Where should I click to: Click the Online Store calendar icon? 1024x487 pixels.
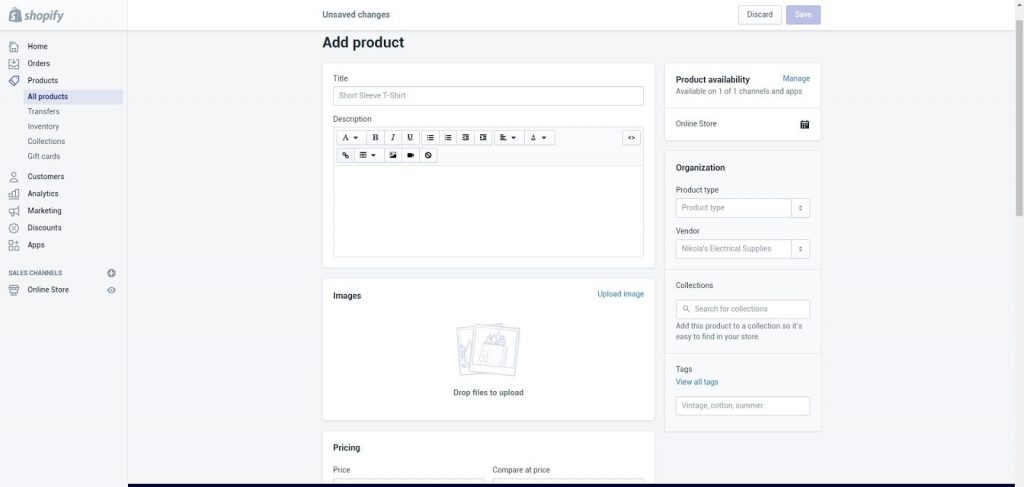pyautogui.click(x=804, y=124)
